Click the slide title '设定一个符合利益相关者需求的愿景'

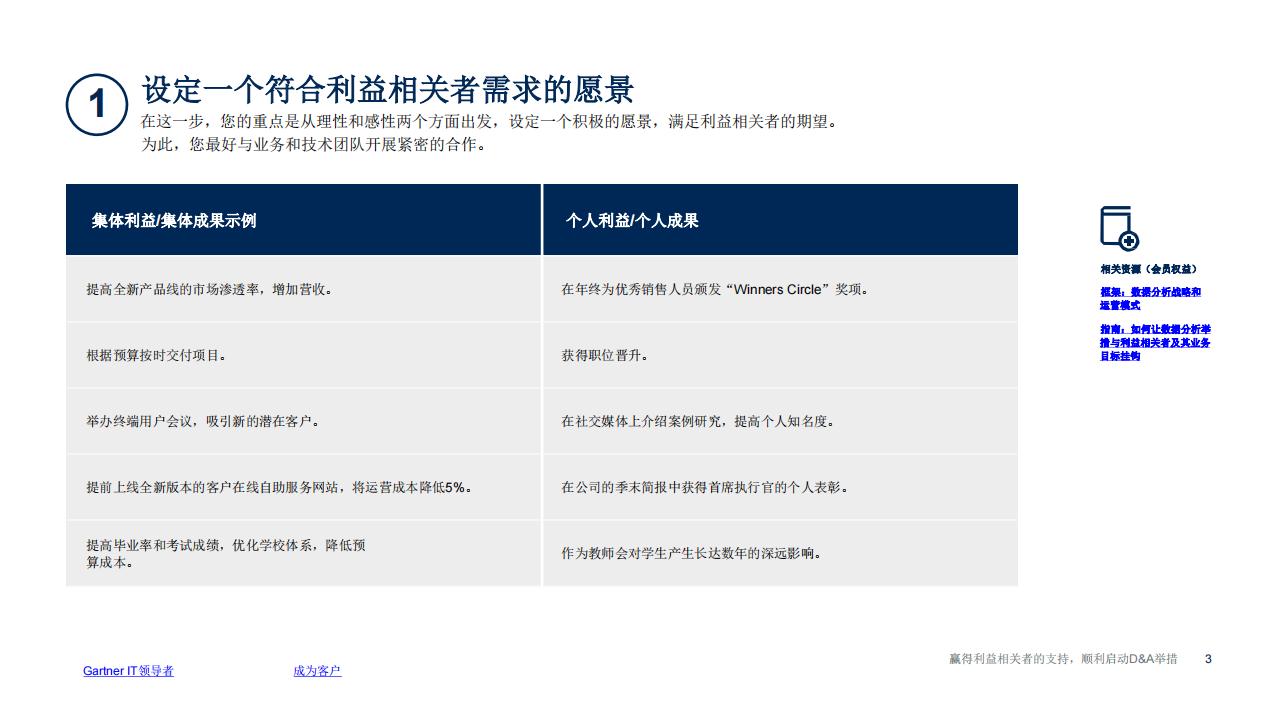tap(388, 90)
